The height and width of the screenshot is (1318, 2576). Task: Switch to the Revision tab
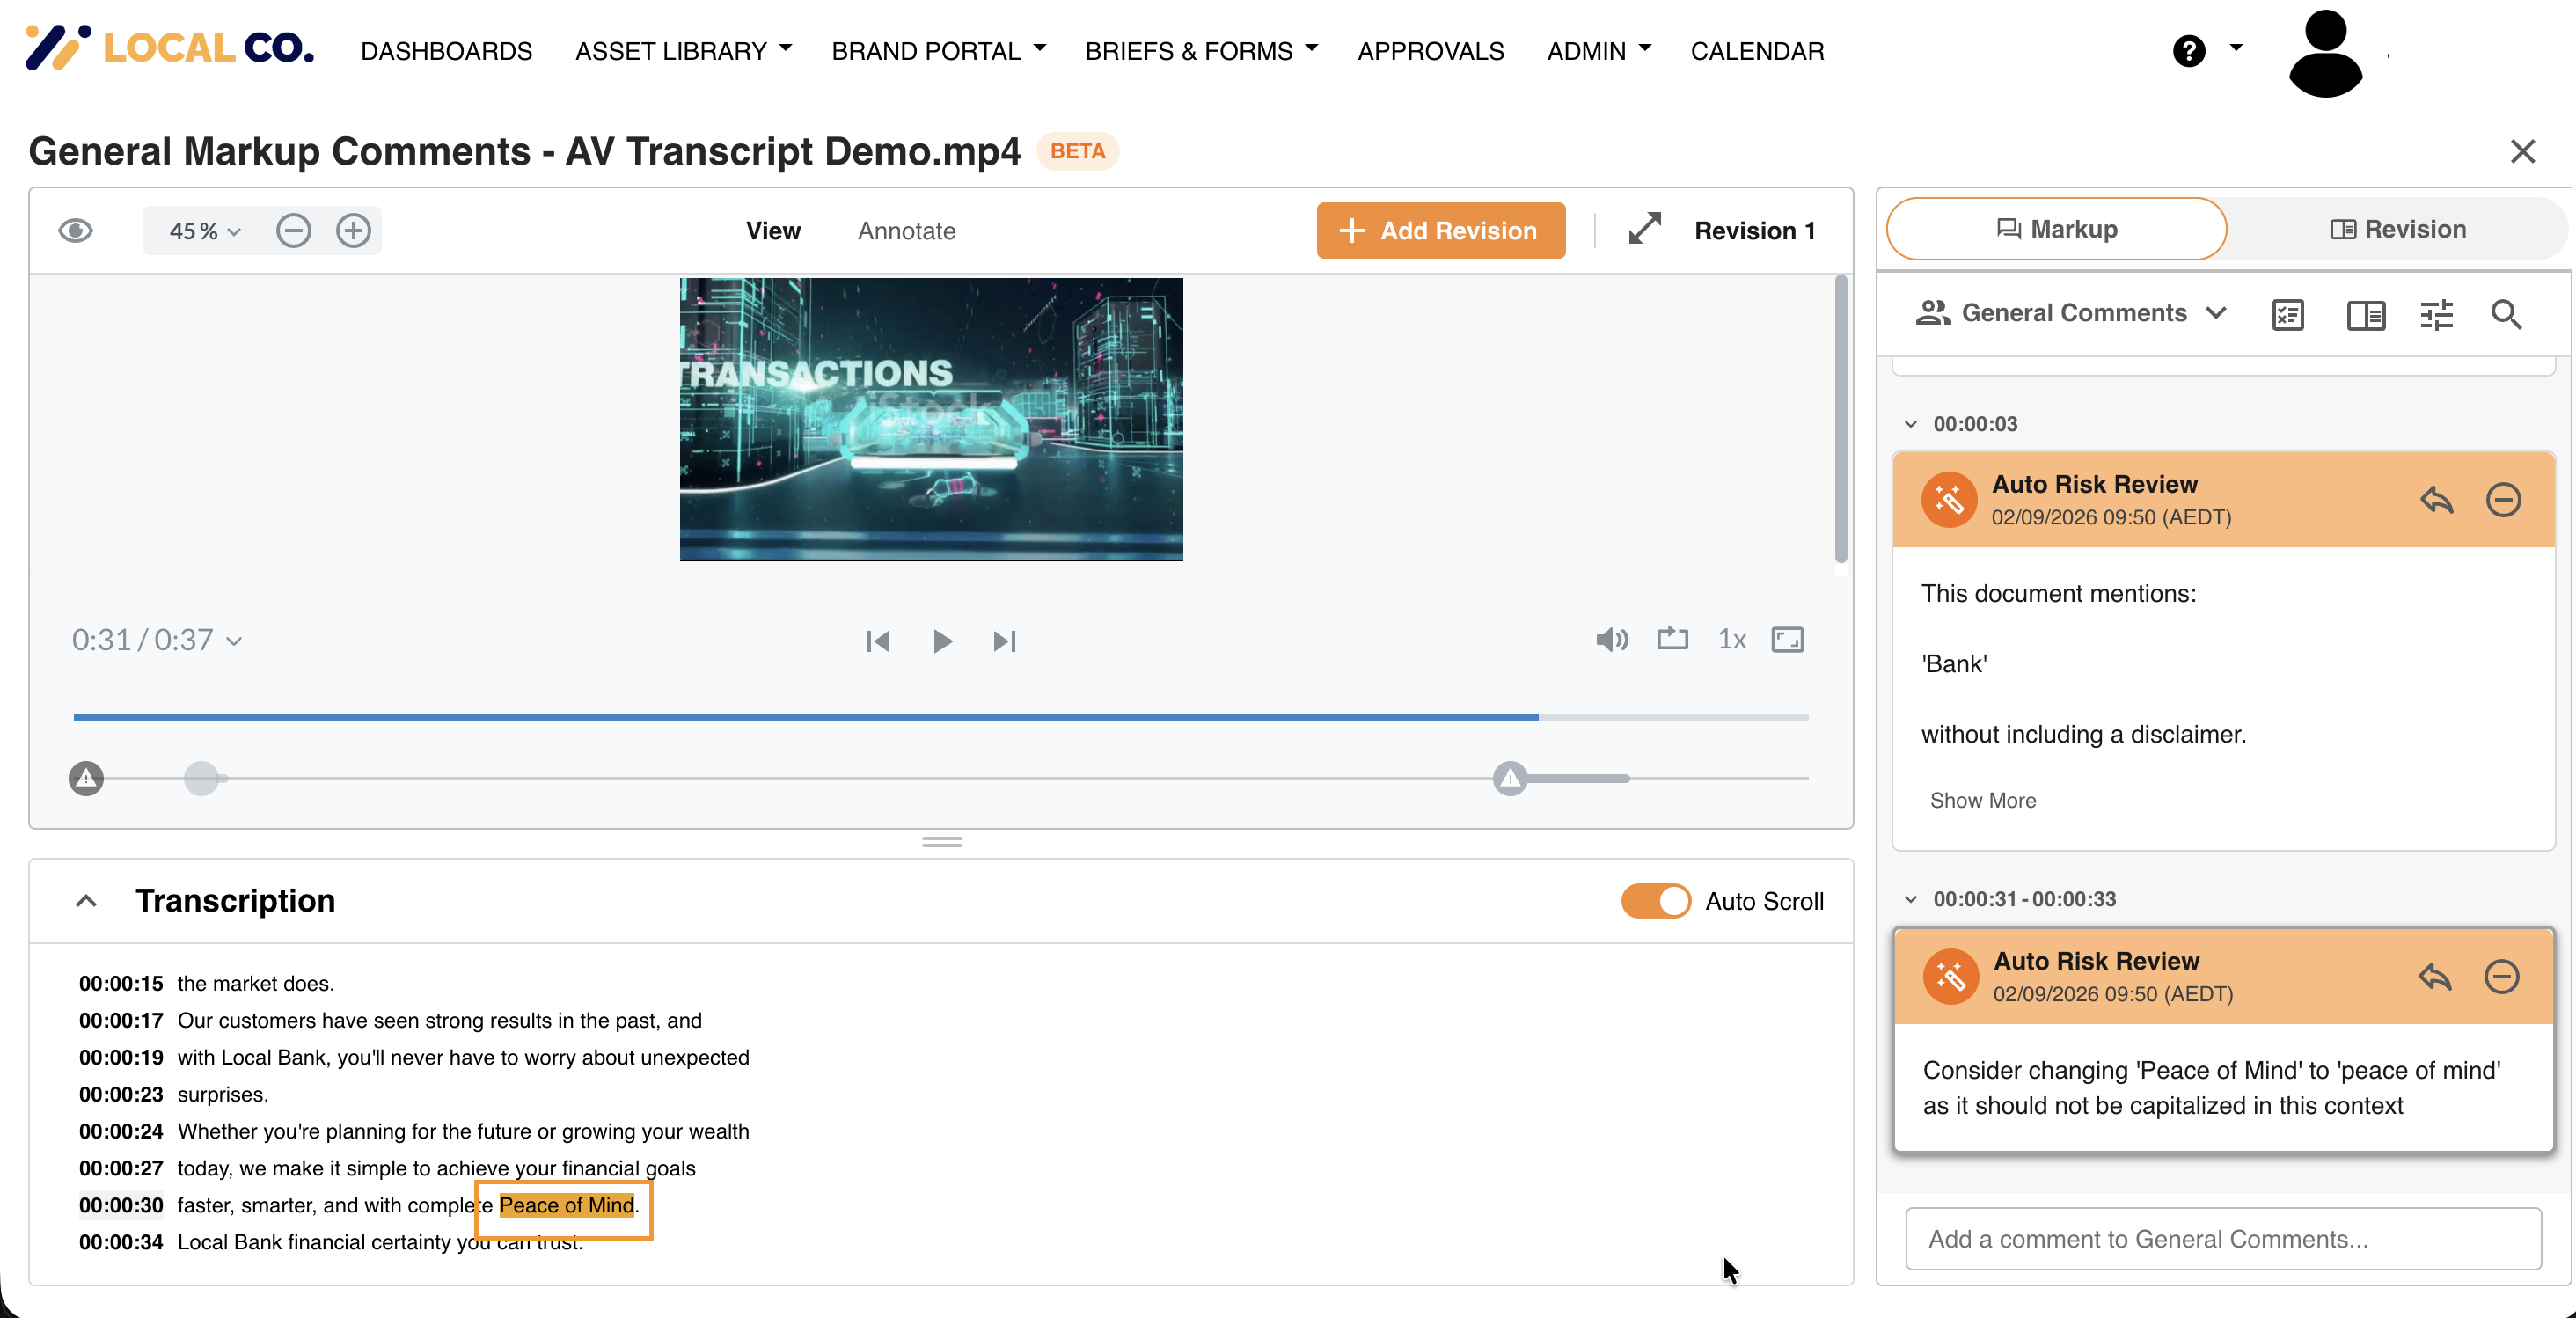click(2397, 229)
